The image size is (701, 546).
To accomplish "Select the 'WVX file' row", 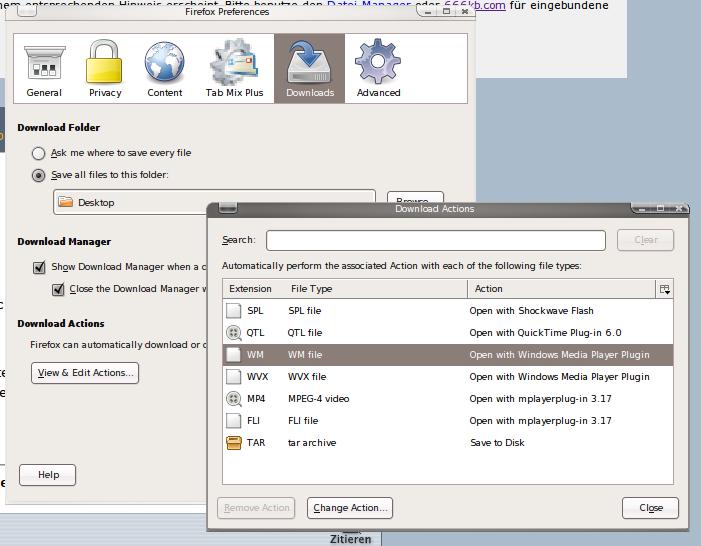I will tap(448, 377).
